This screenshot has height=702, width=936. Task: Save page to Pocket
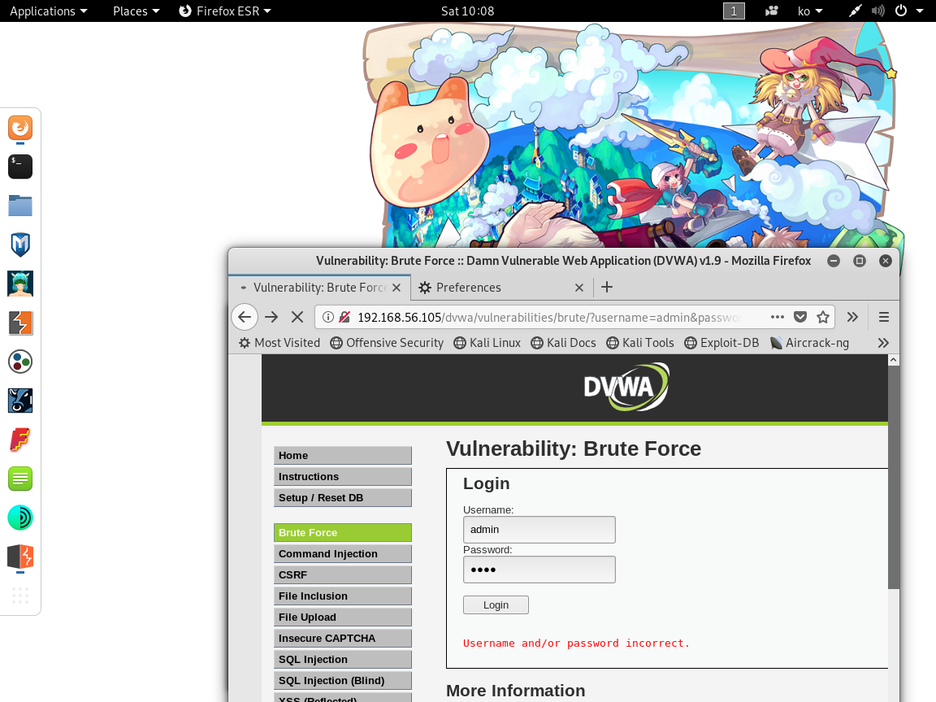pyautogui.click(x=800, y=317)
